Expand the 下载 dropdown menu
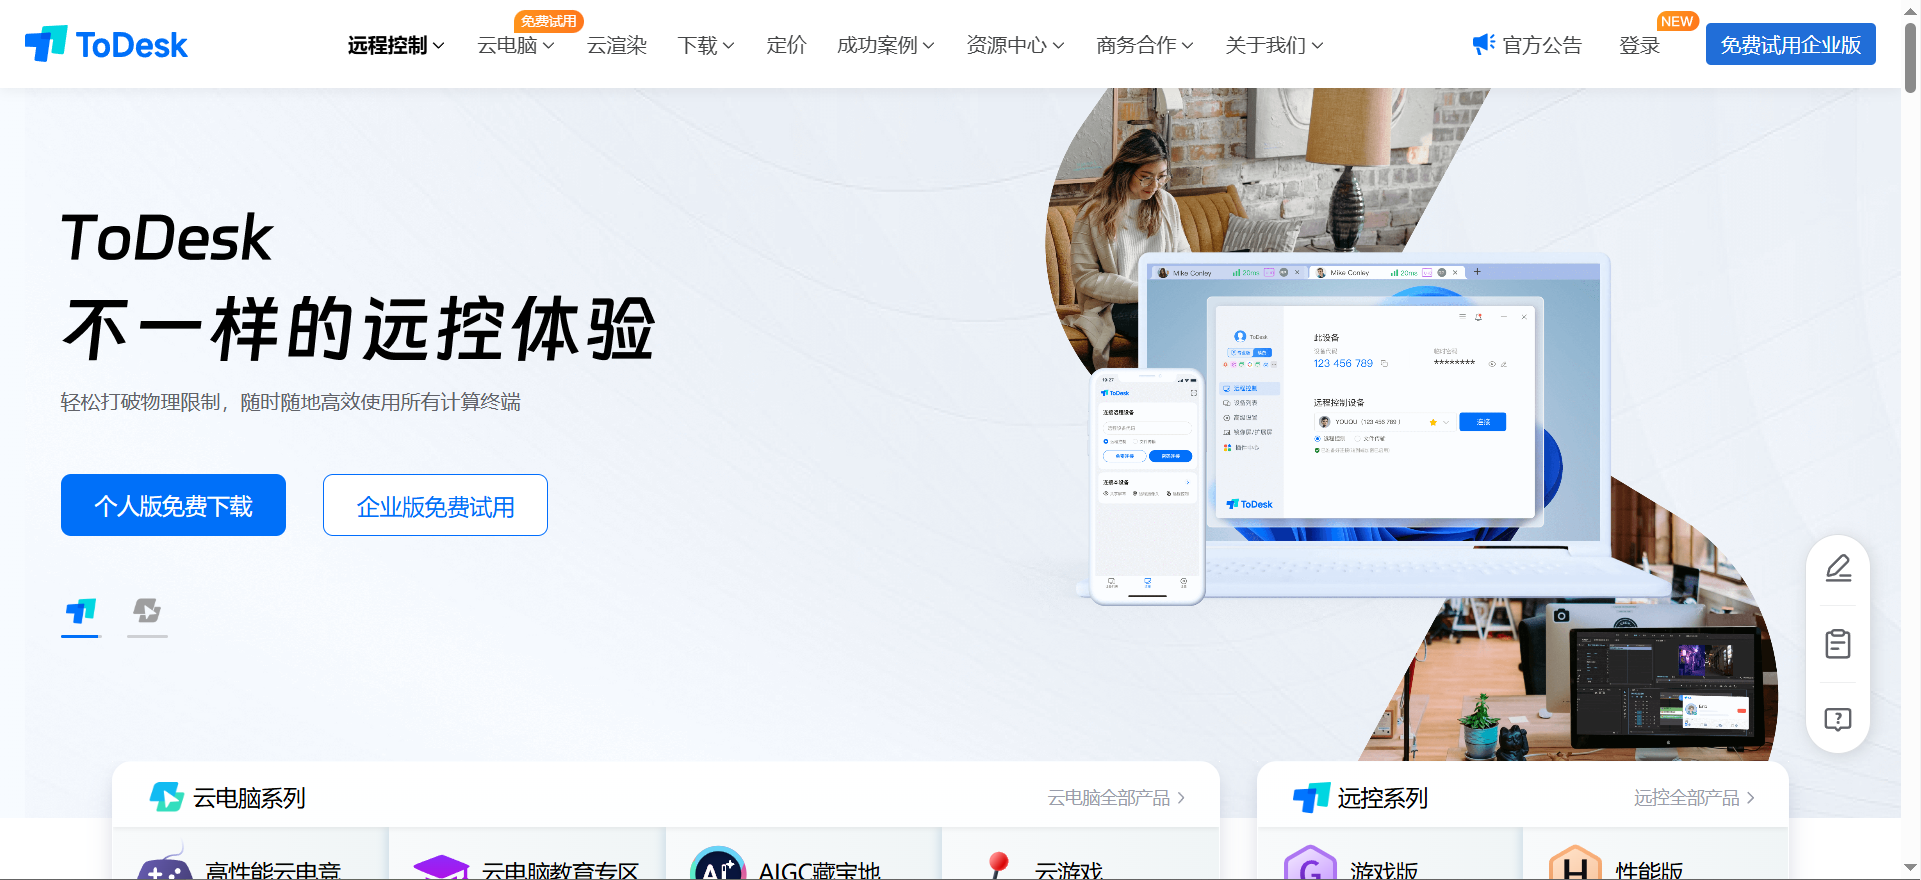The width and height of the screenshot is (1921, 880). pos(706,45)
